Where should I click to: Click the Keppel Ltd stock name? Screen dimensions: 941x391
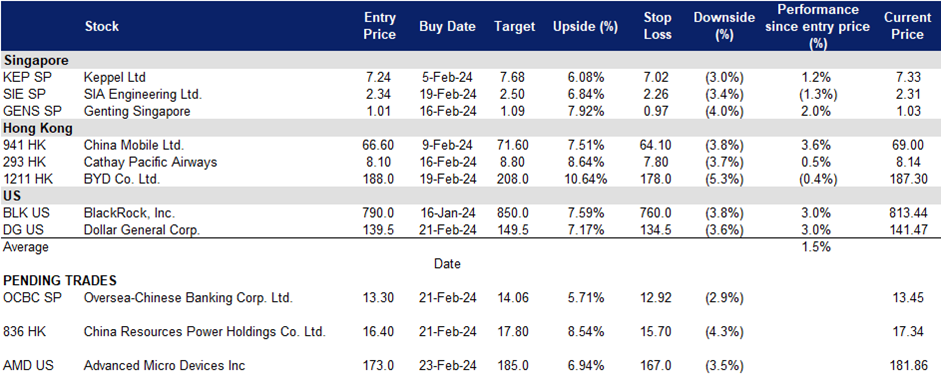point(115,77)
